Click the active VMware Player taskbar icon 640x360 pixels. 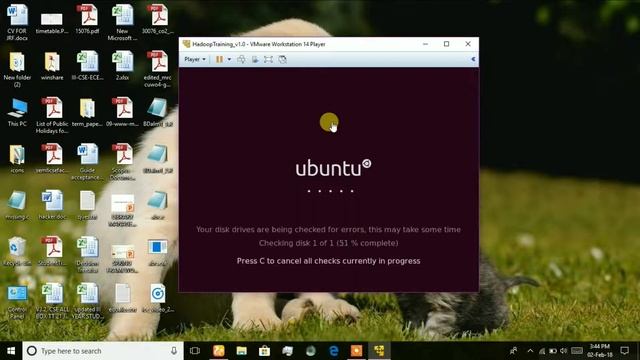[x=379, y=351]
